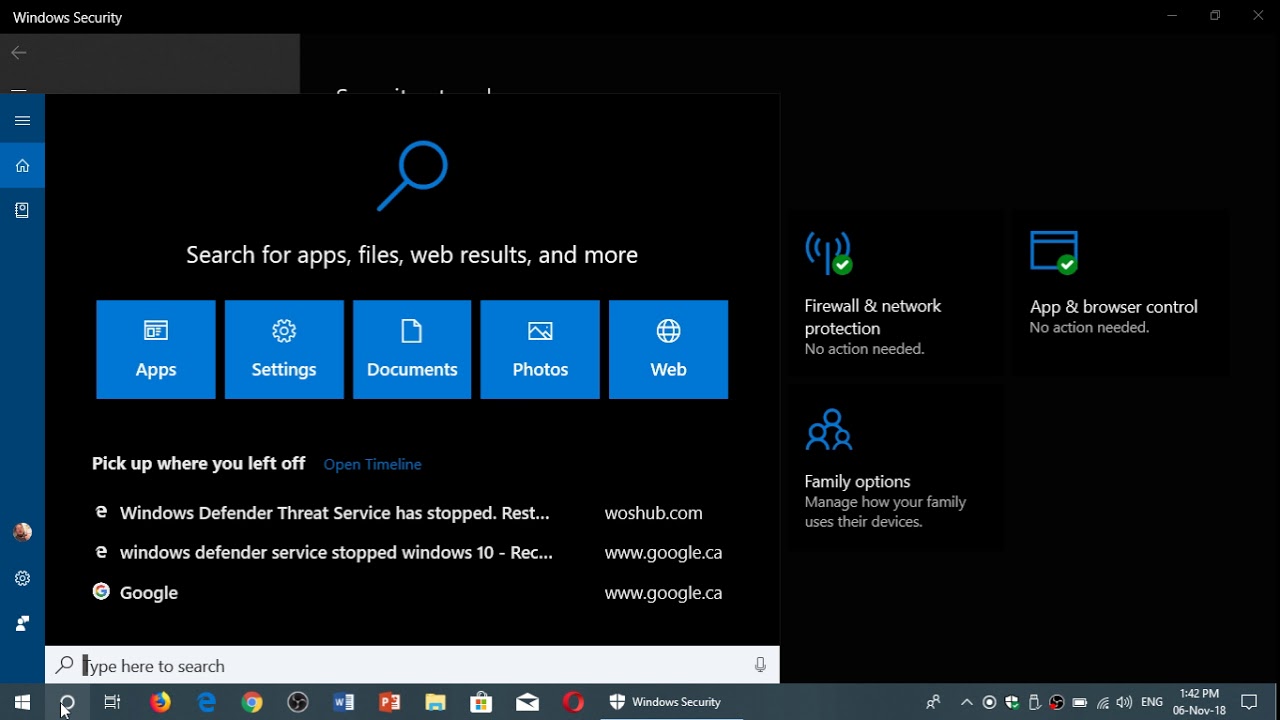1280x720 pixels.
Task: Filter search by Settings tile
Action: coord(284,350)
